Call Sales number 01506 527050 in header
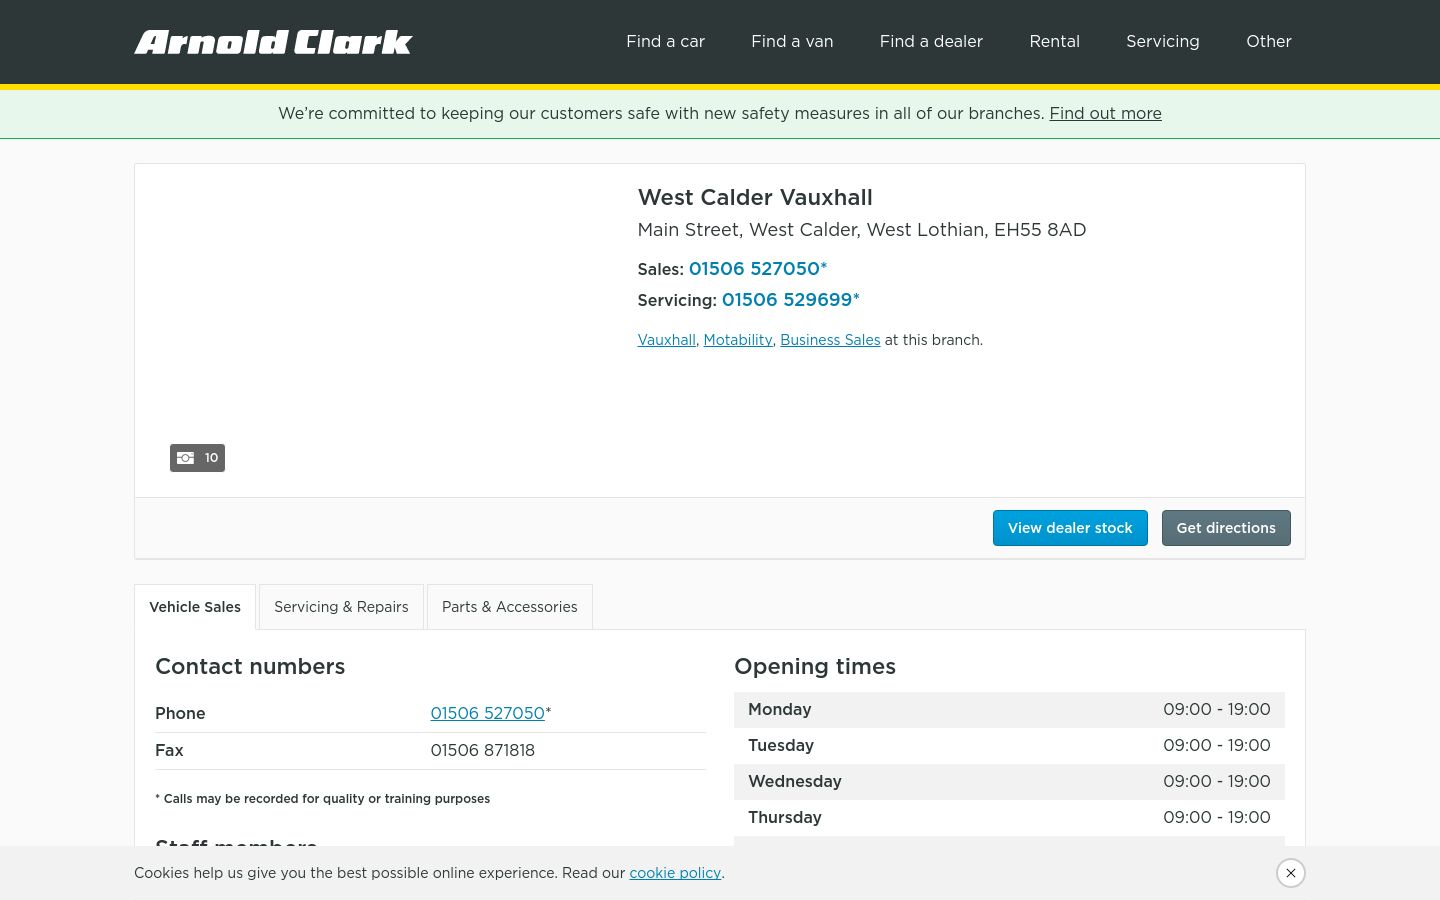The width and height of the screenshot is (1440, 900). coord(758,269)
